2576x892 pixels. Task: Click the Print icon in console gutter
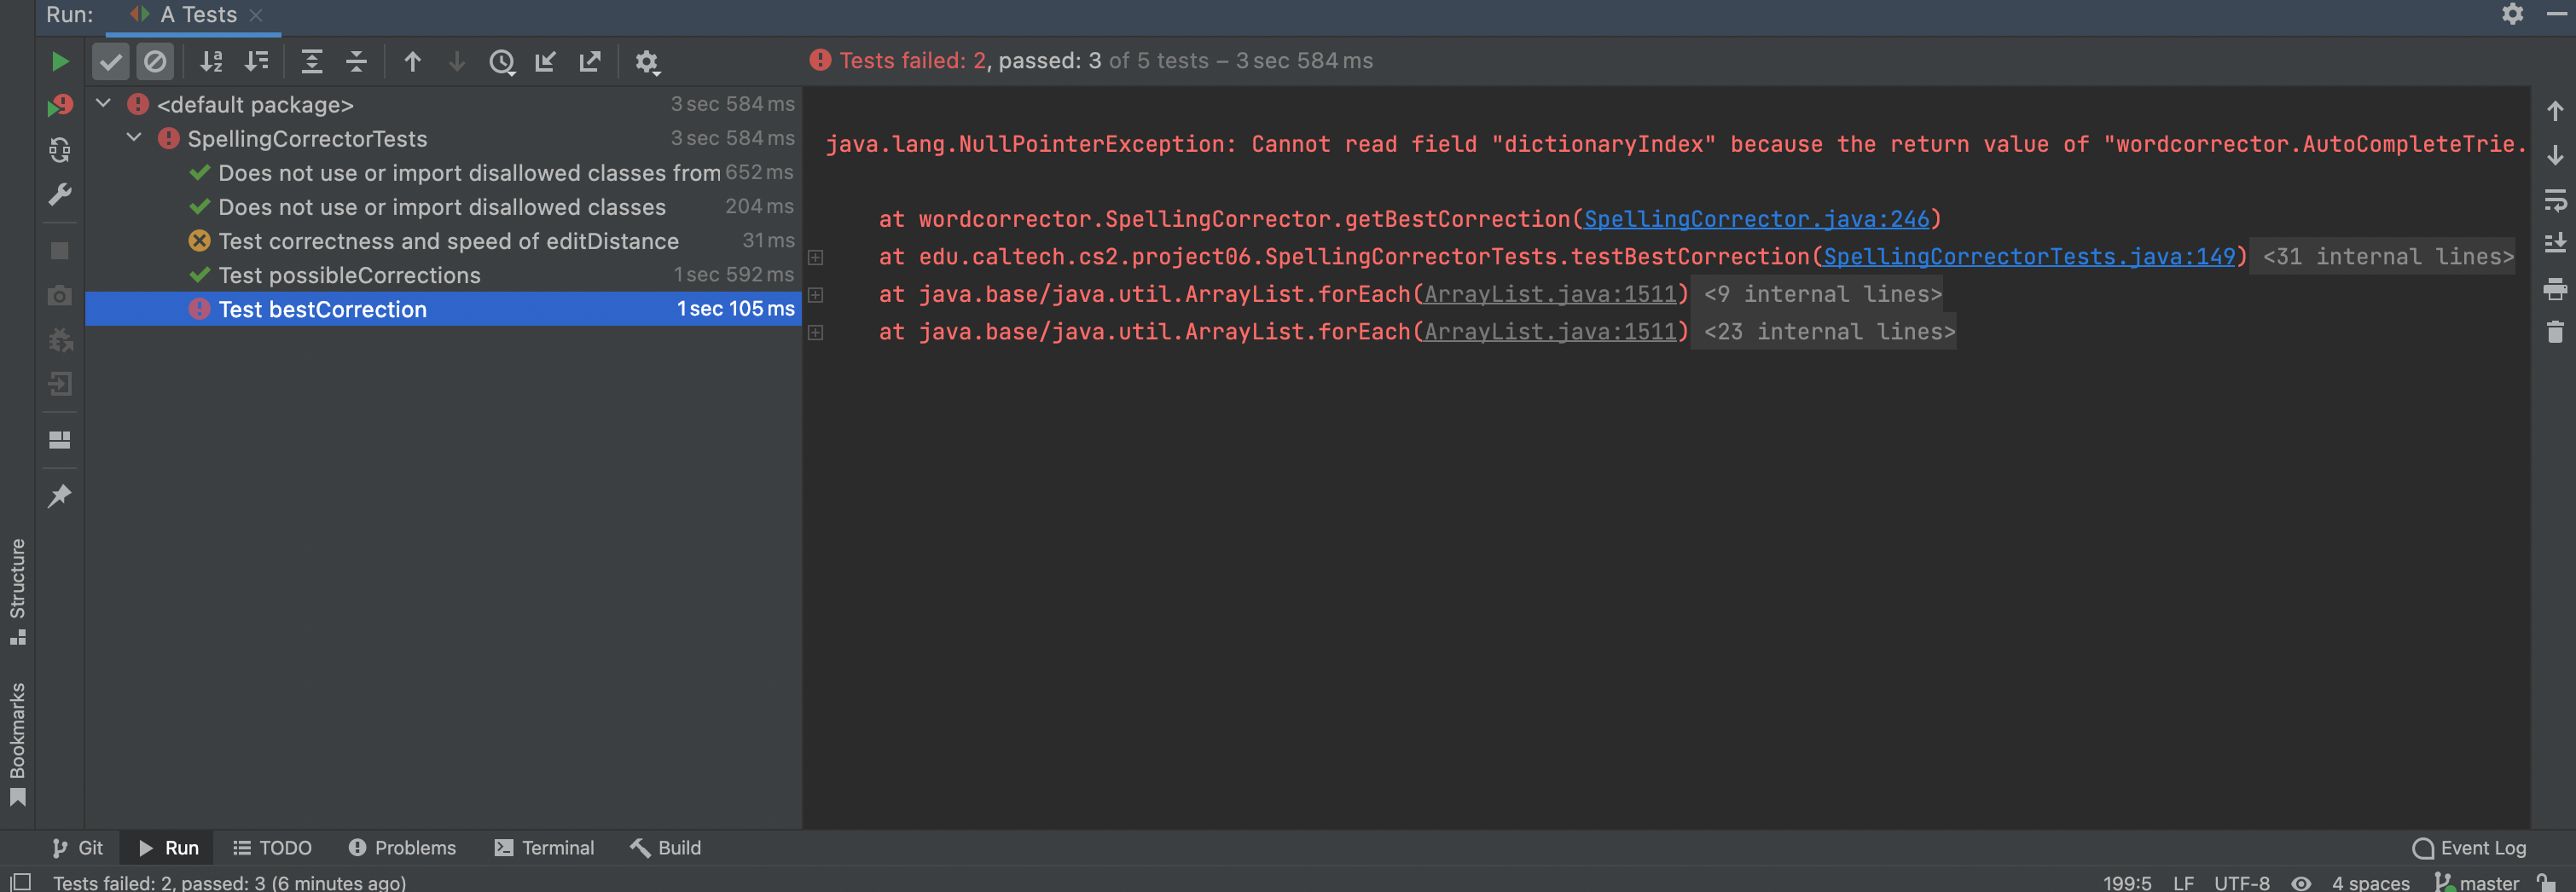click(x=2554, y=290)
